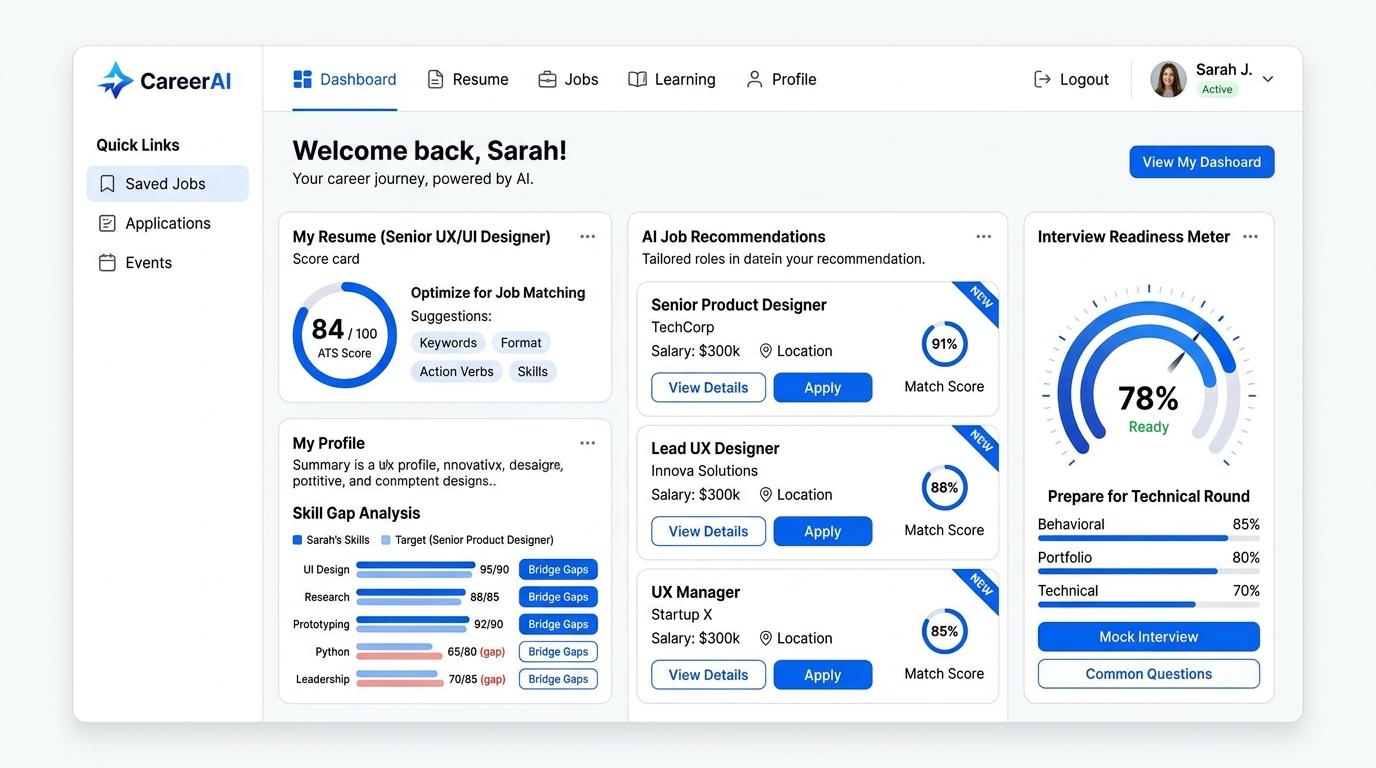This screenshot has width=1376, height=768.
Task: Click location pin for Lead UX Designer
Action: click(x=766, y=495)
